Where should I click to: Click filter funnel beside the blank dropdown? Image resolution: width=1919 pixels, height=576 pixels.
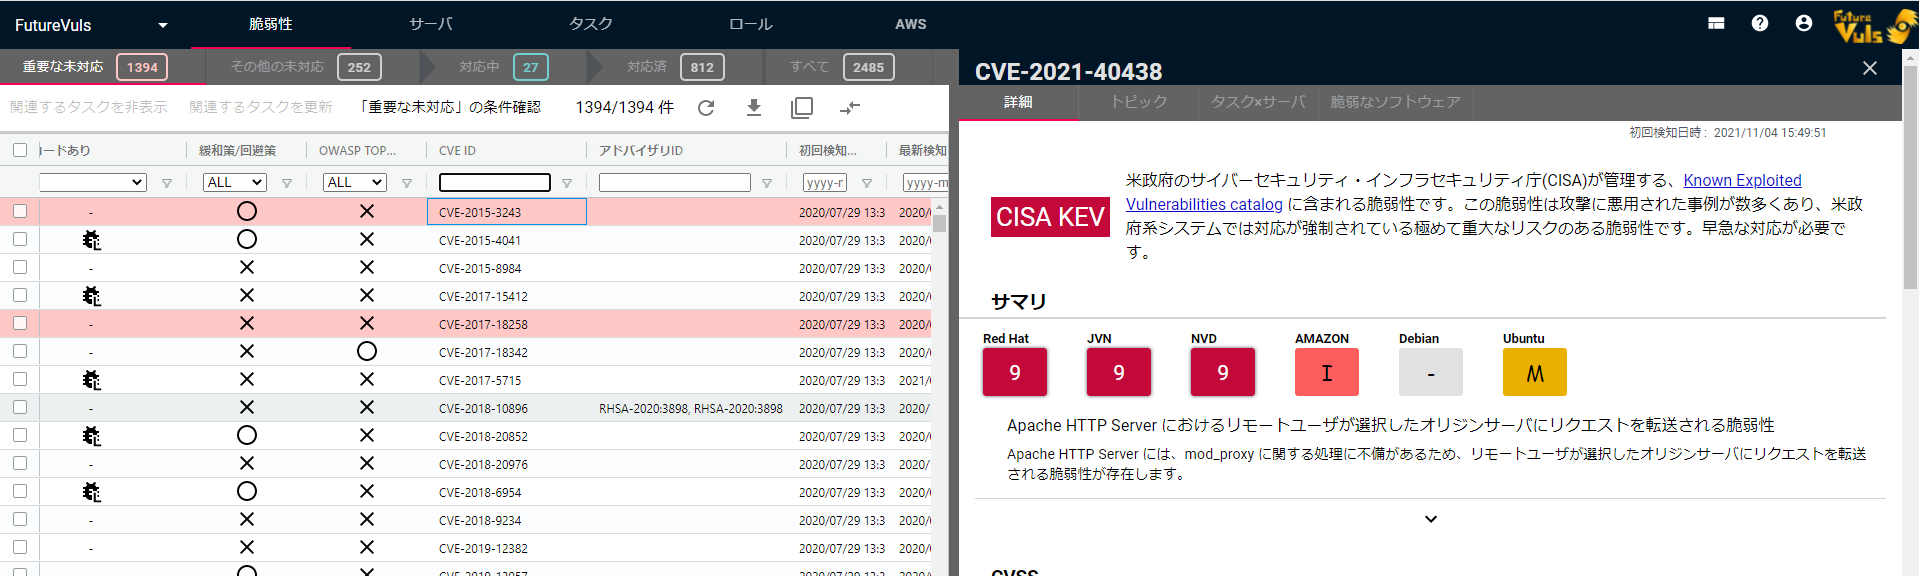tap(167, 183)
